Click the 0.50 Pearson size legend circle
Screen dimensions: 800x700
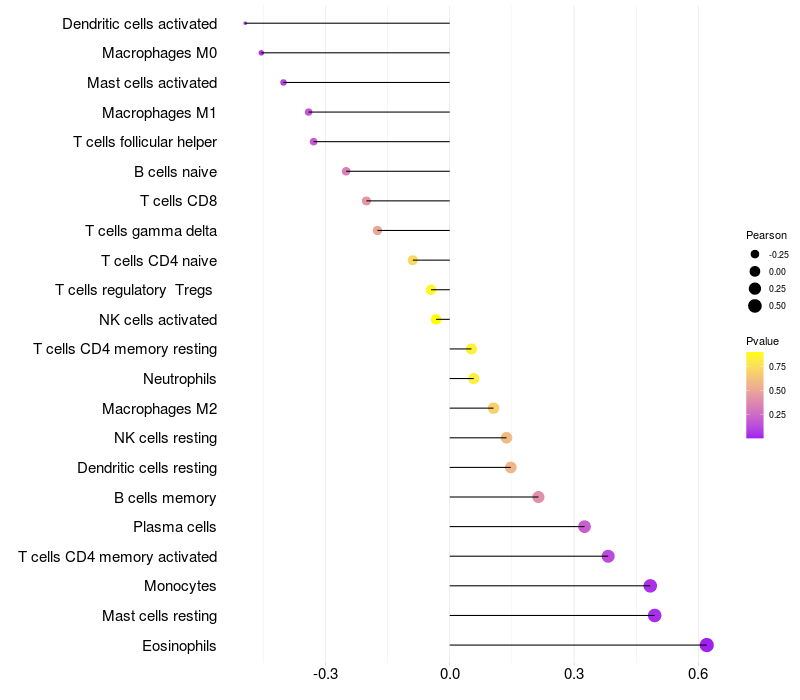[x=755, y=306]
